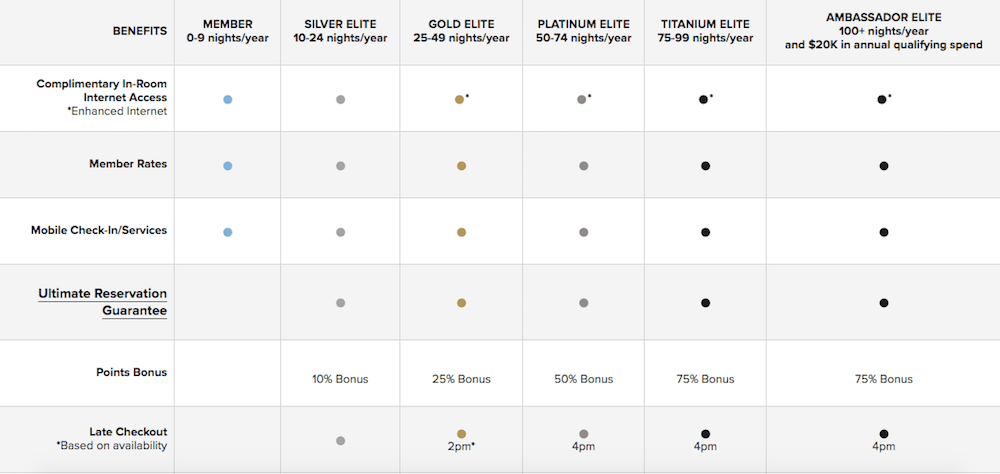The height and width of the screenshot is (474, 1000).
Task: Click the Platinum Elite Member Rates gray dot
Action: click(584, 166)
